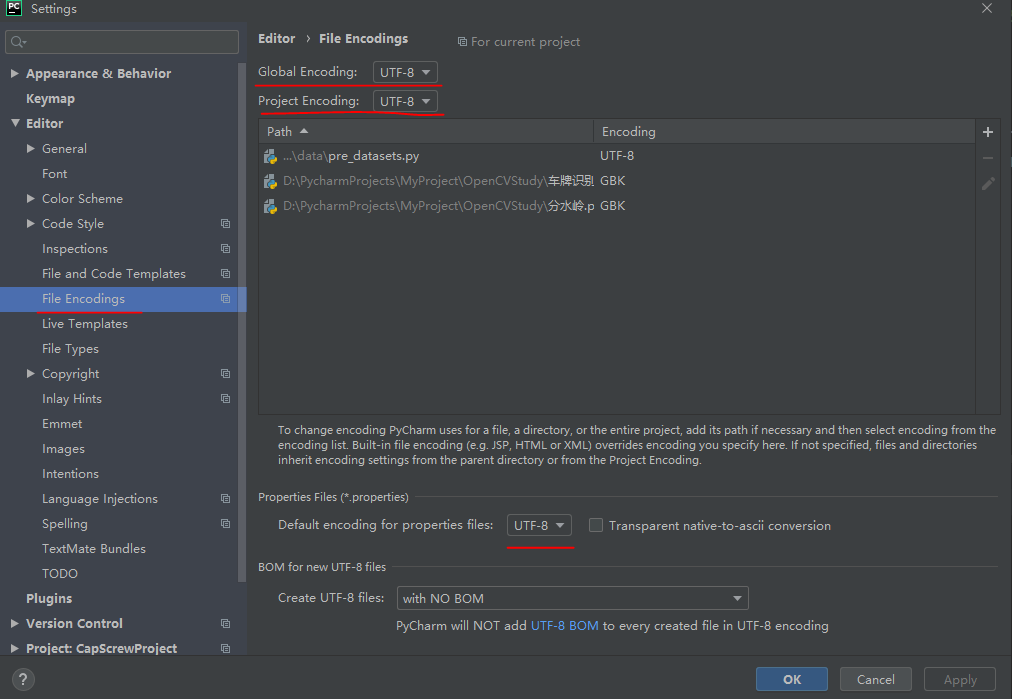
Task: Expand the Copyright node arrow
Action: (30, 374)
